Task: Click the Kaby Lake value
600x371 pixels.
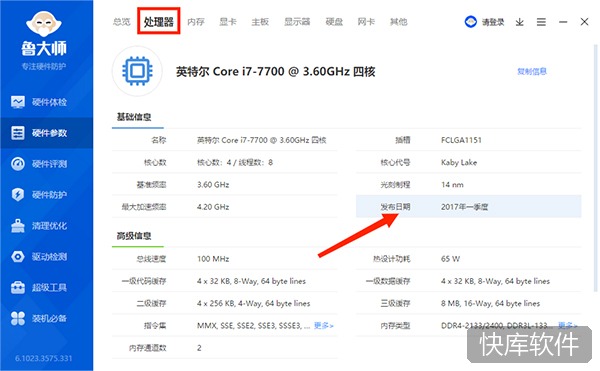Action: (459, 163)
